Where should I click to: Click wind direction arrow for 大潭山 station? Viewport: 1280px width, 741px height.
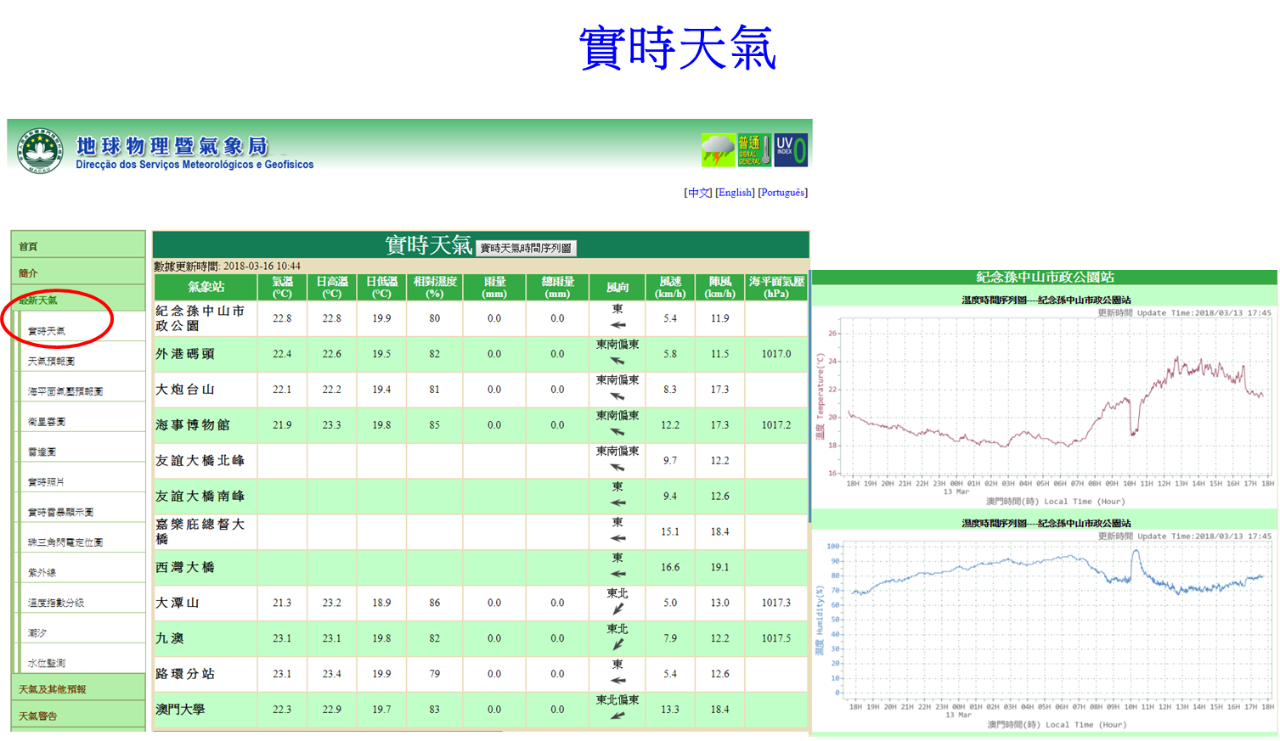(618, 608)
